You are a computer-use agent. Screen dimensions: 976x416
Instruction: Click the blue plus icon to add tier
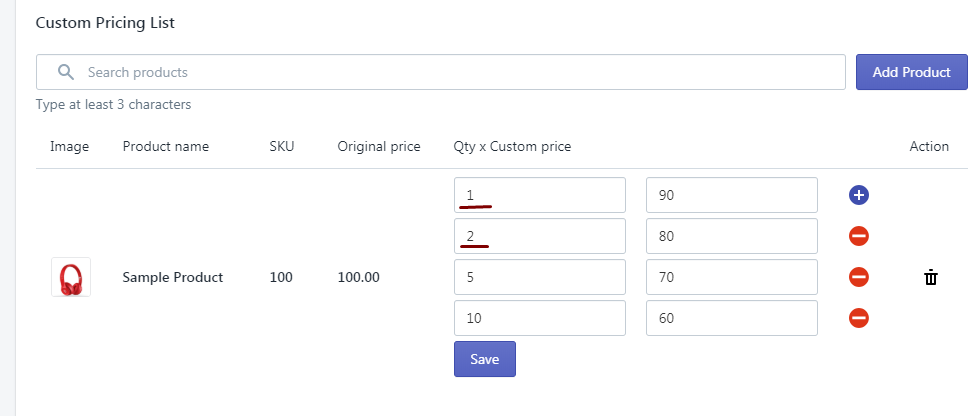(858, 196)
